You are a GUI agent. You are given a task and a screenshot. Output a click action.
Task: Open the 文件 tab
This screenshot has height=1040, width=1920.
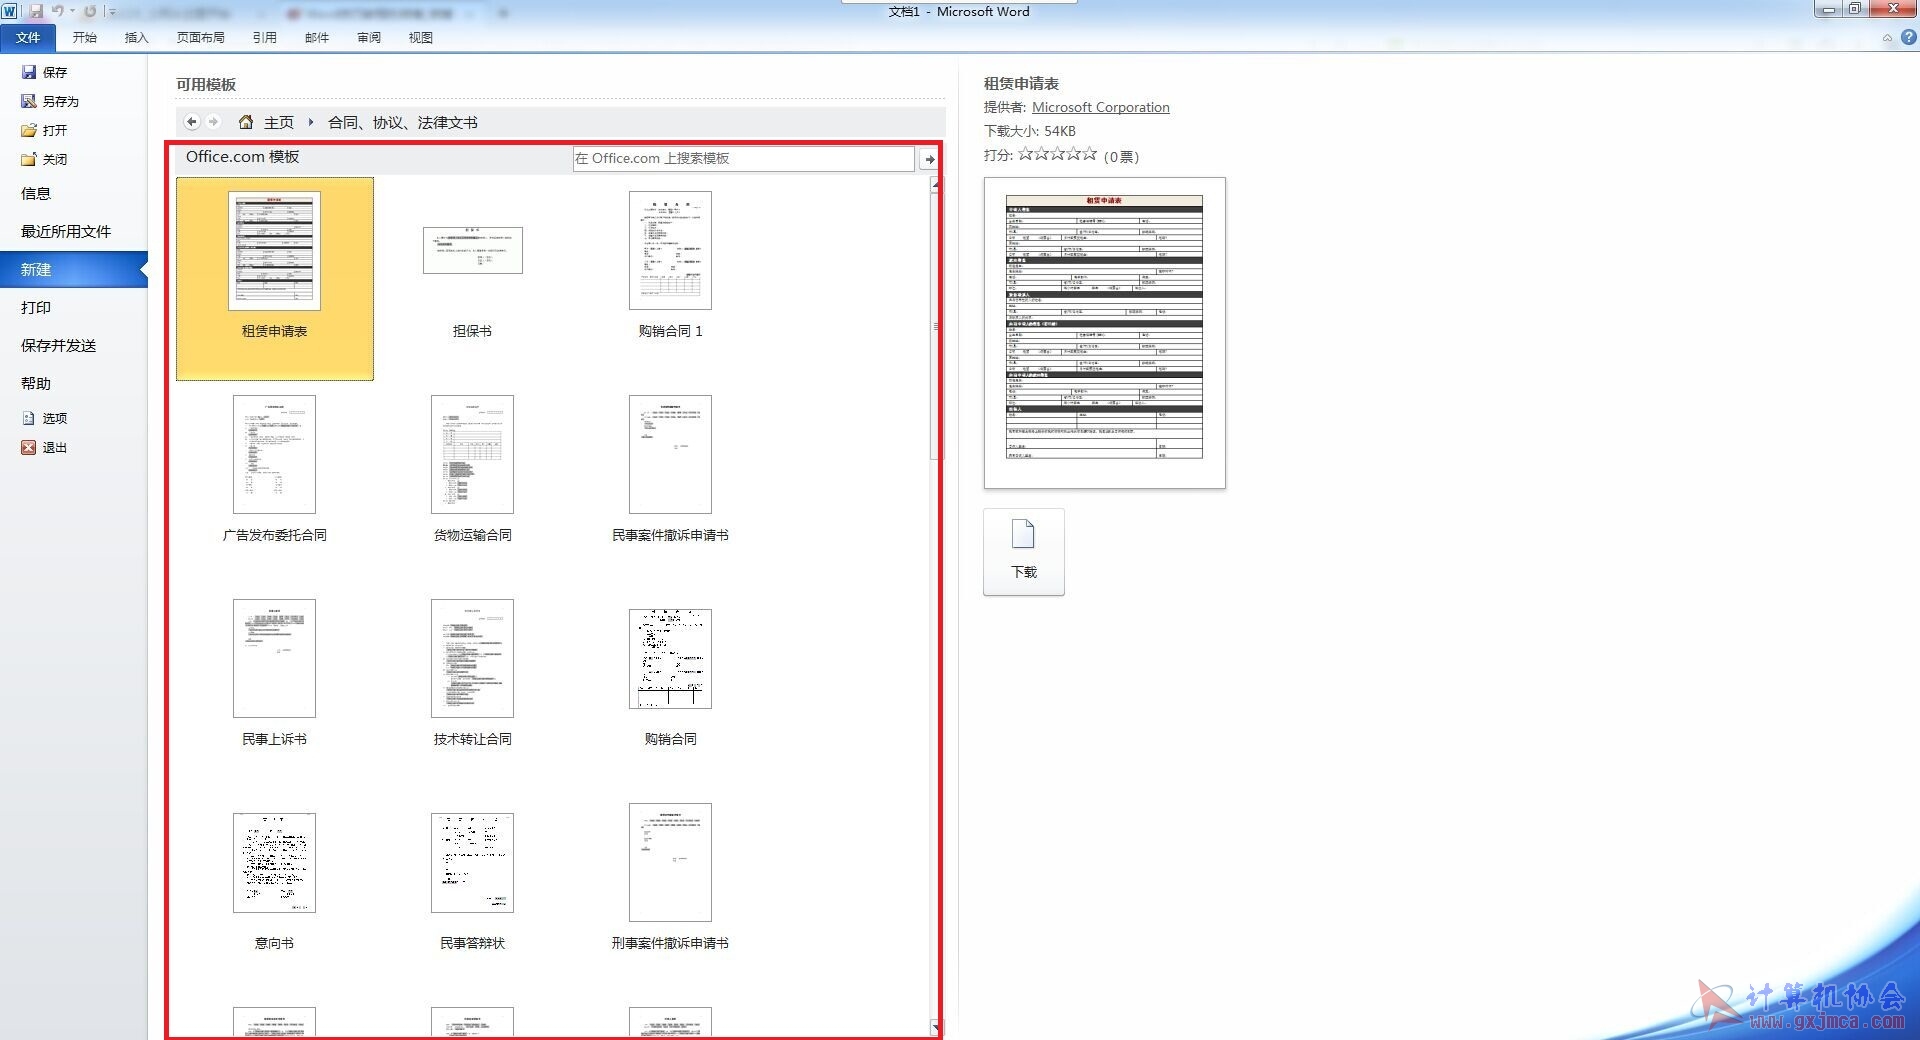click(28, 38)
